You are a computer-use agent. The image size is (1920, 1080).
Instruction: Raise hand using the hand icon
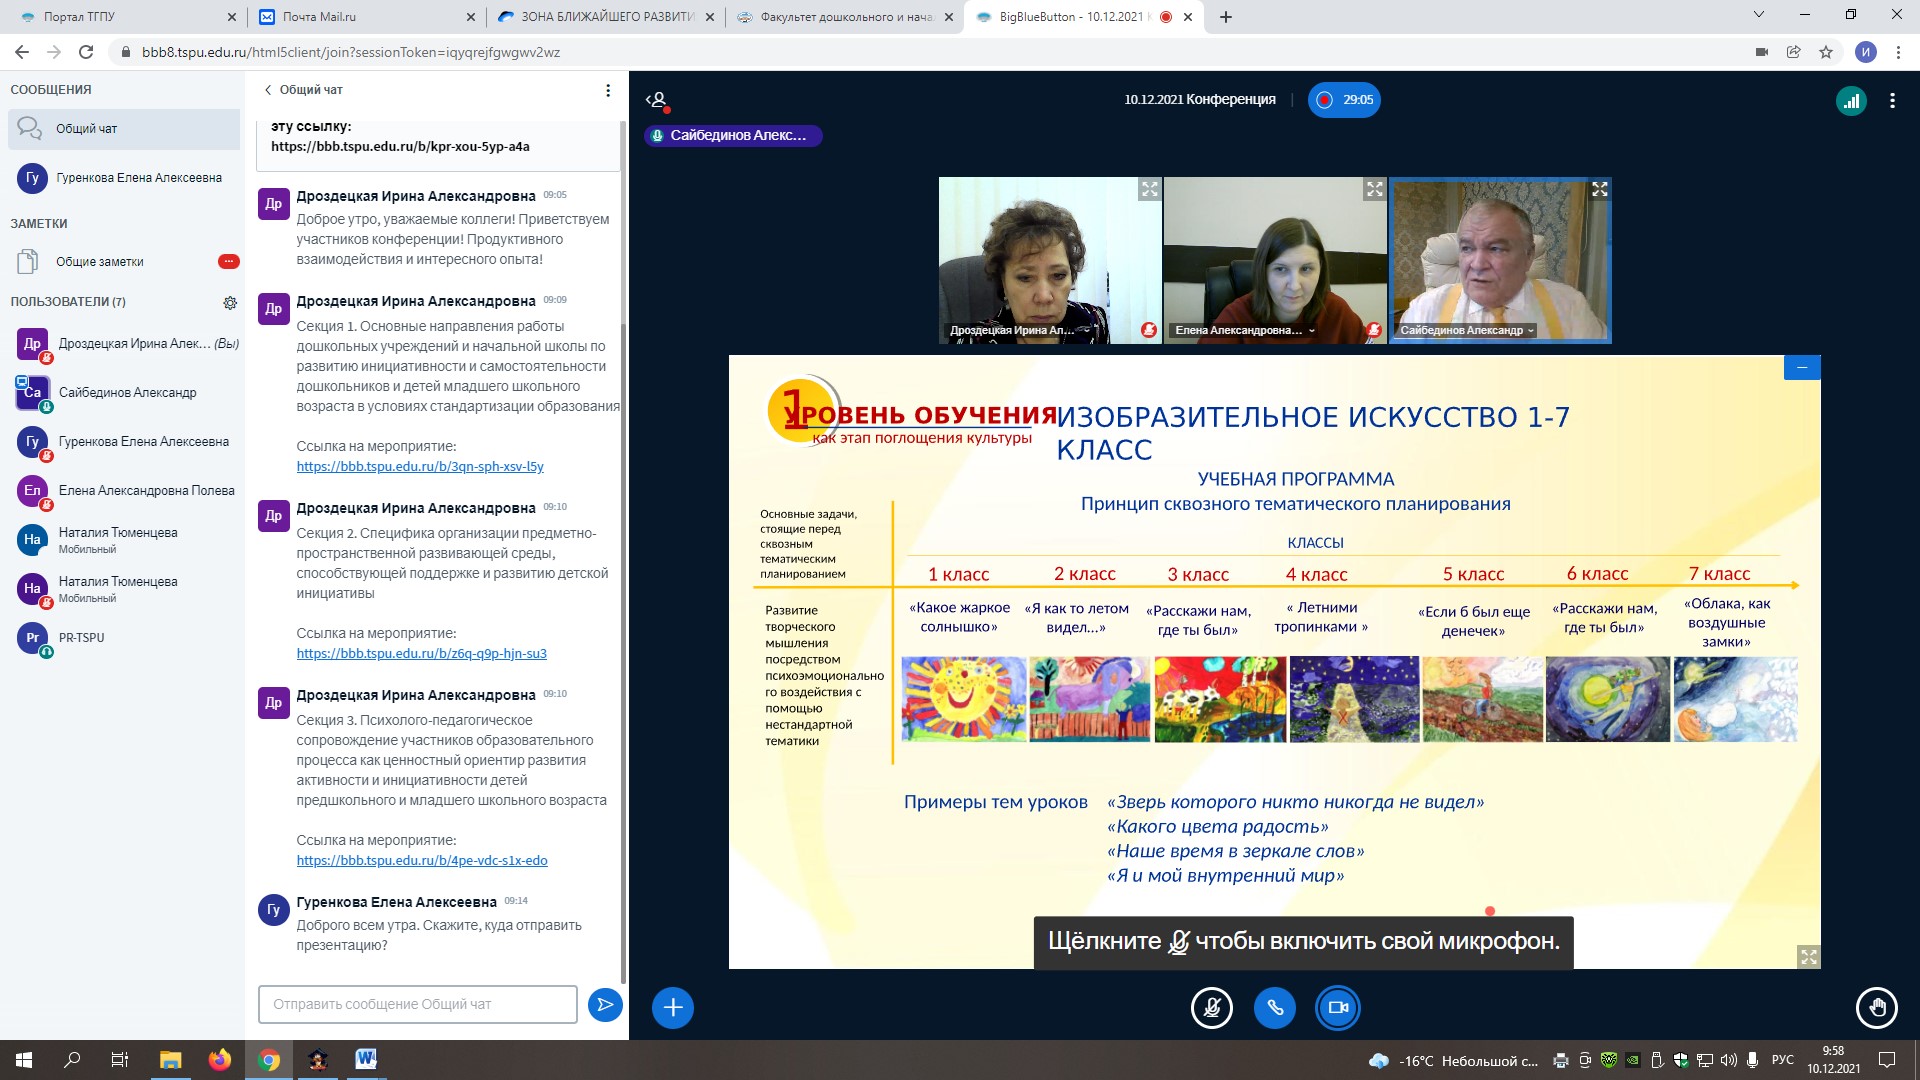click(1876, 1007)
